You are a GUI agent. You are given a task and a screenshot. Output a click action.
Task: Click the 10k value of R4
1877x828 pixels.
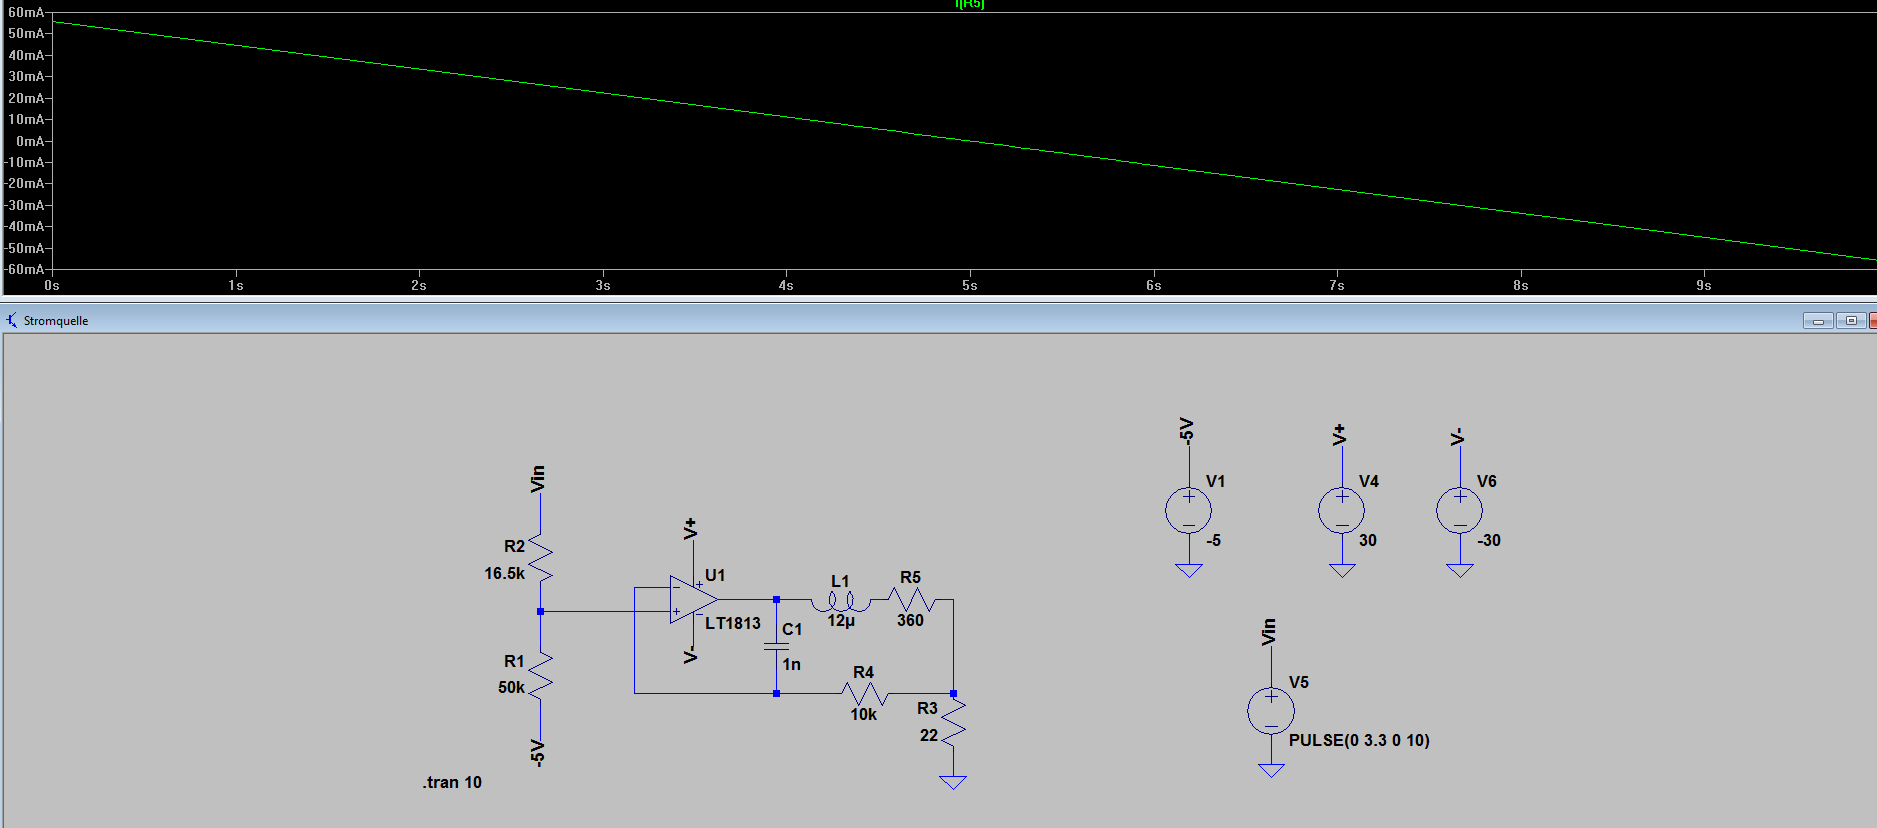(x=863, y=714)
